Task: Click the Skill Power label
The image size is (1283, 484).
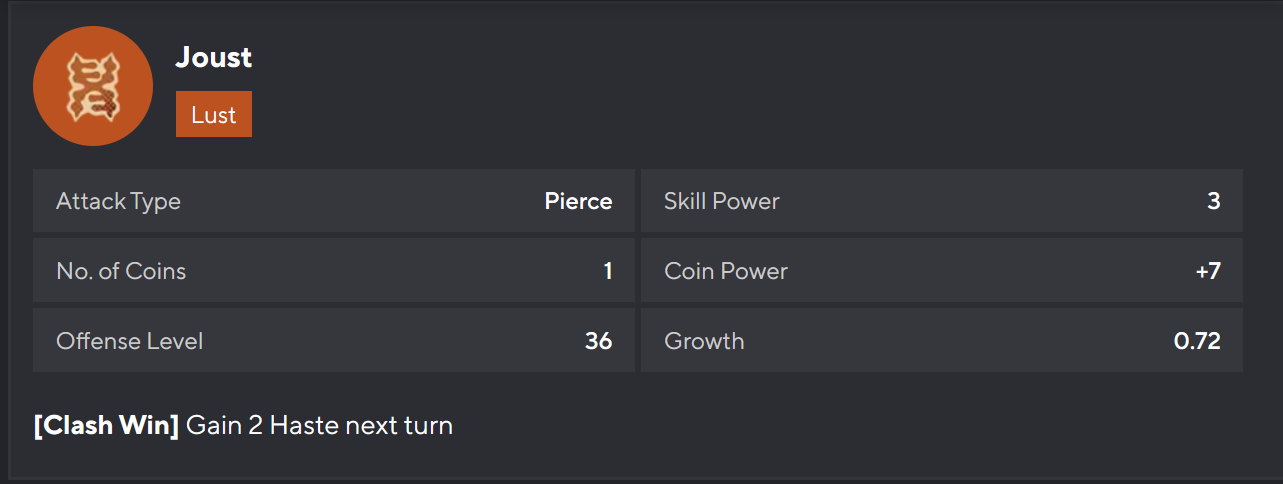Action: pos(722,201)
